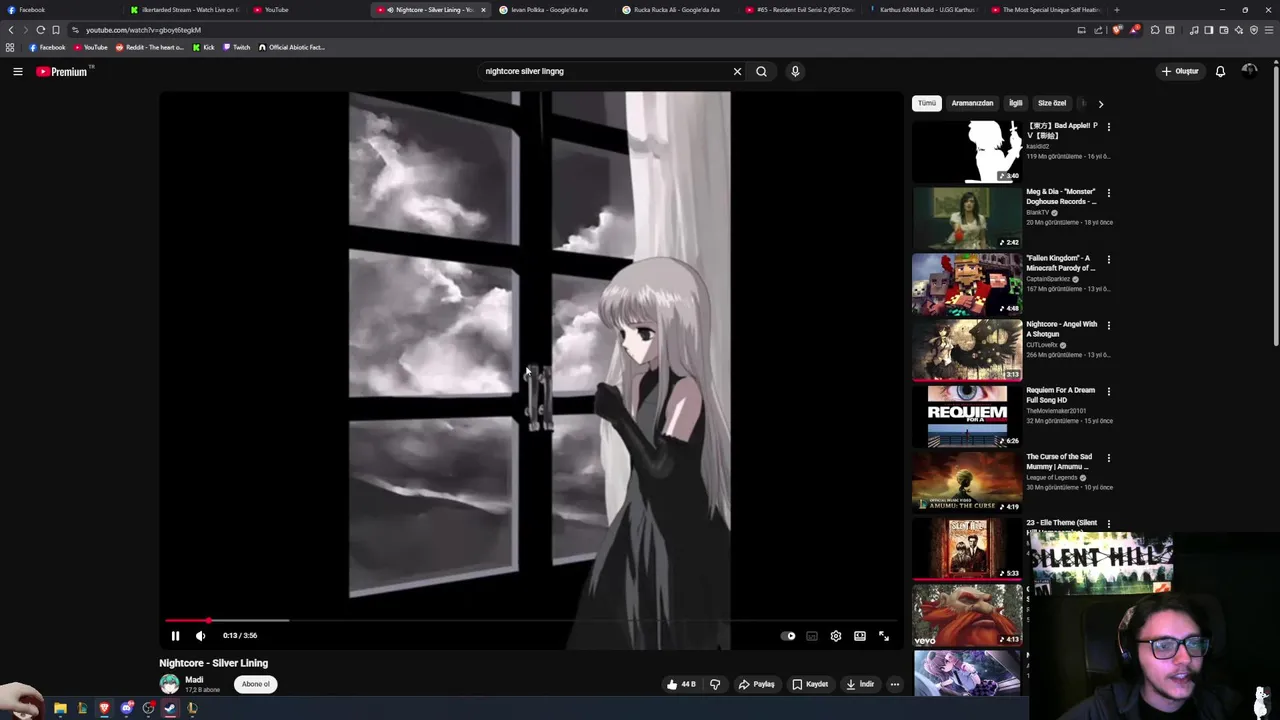
Task: Close the Nightcore - Silver Lining tab
Action: (x=483, y=10)
